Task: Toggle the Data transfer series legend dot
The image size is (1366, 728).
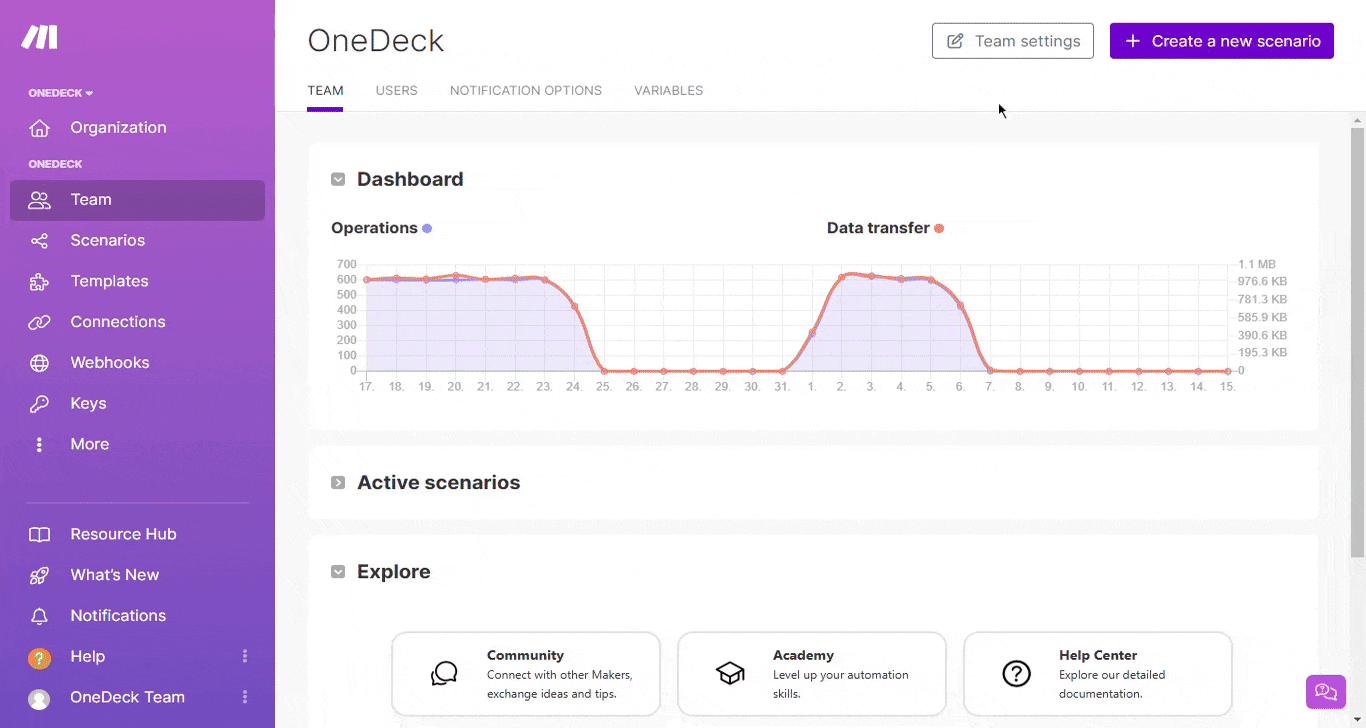Action: [939, 229]
